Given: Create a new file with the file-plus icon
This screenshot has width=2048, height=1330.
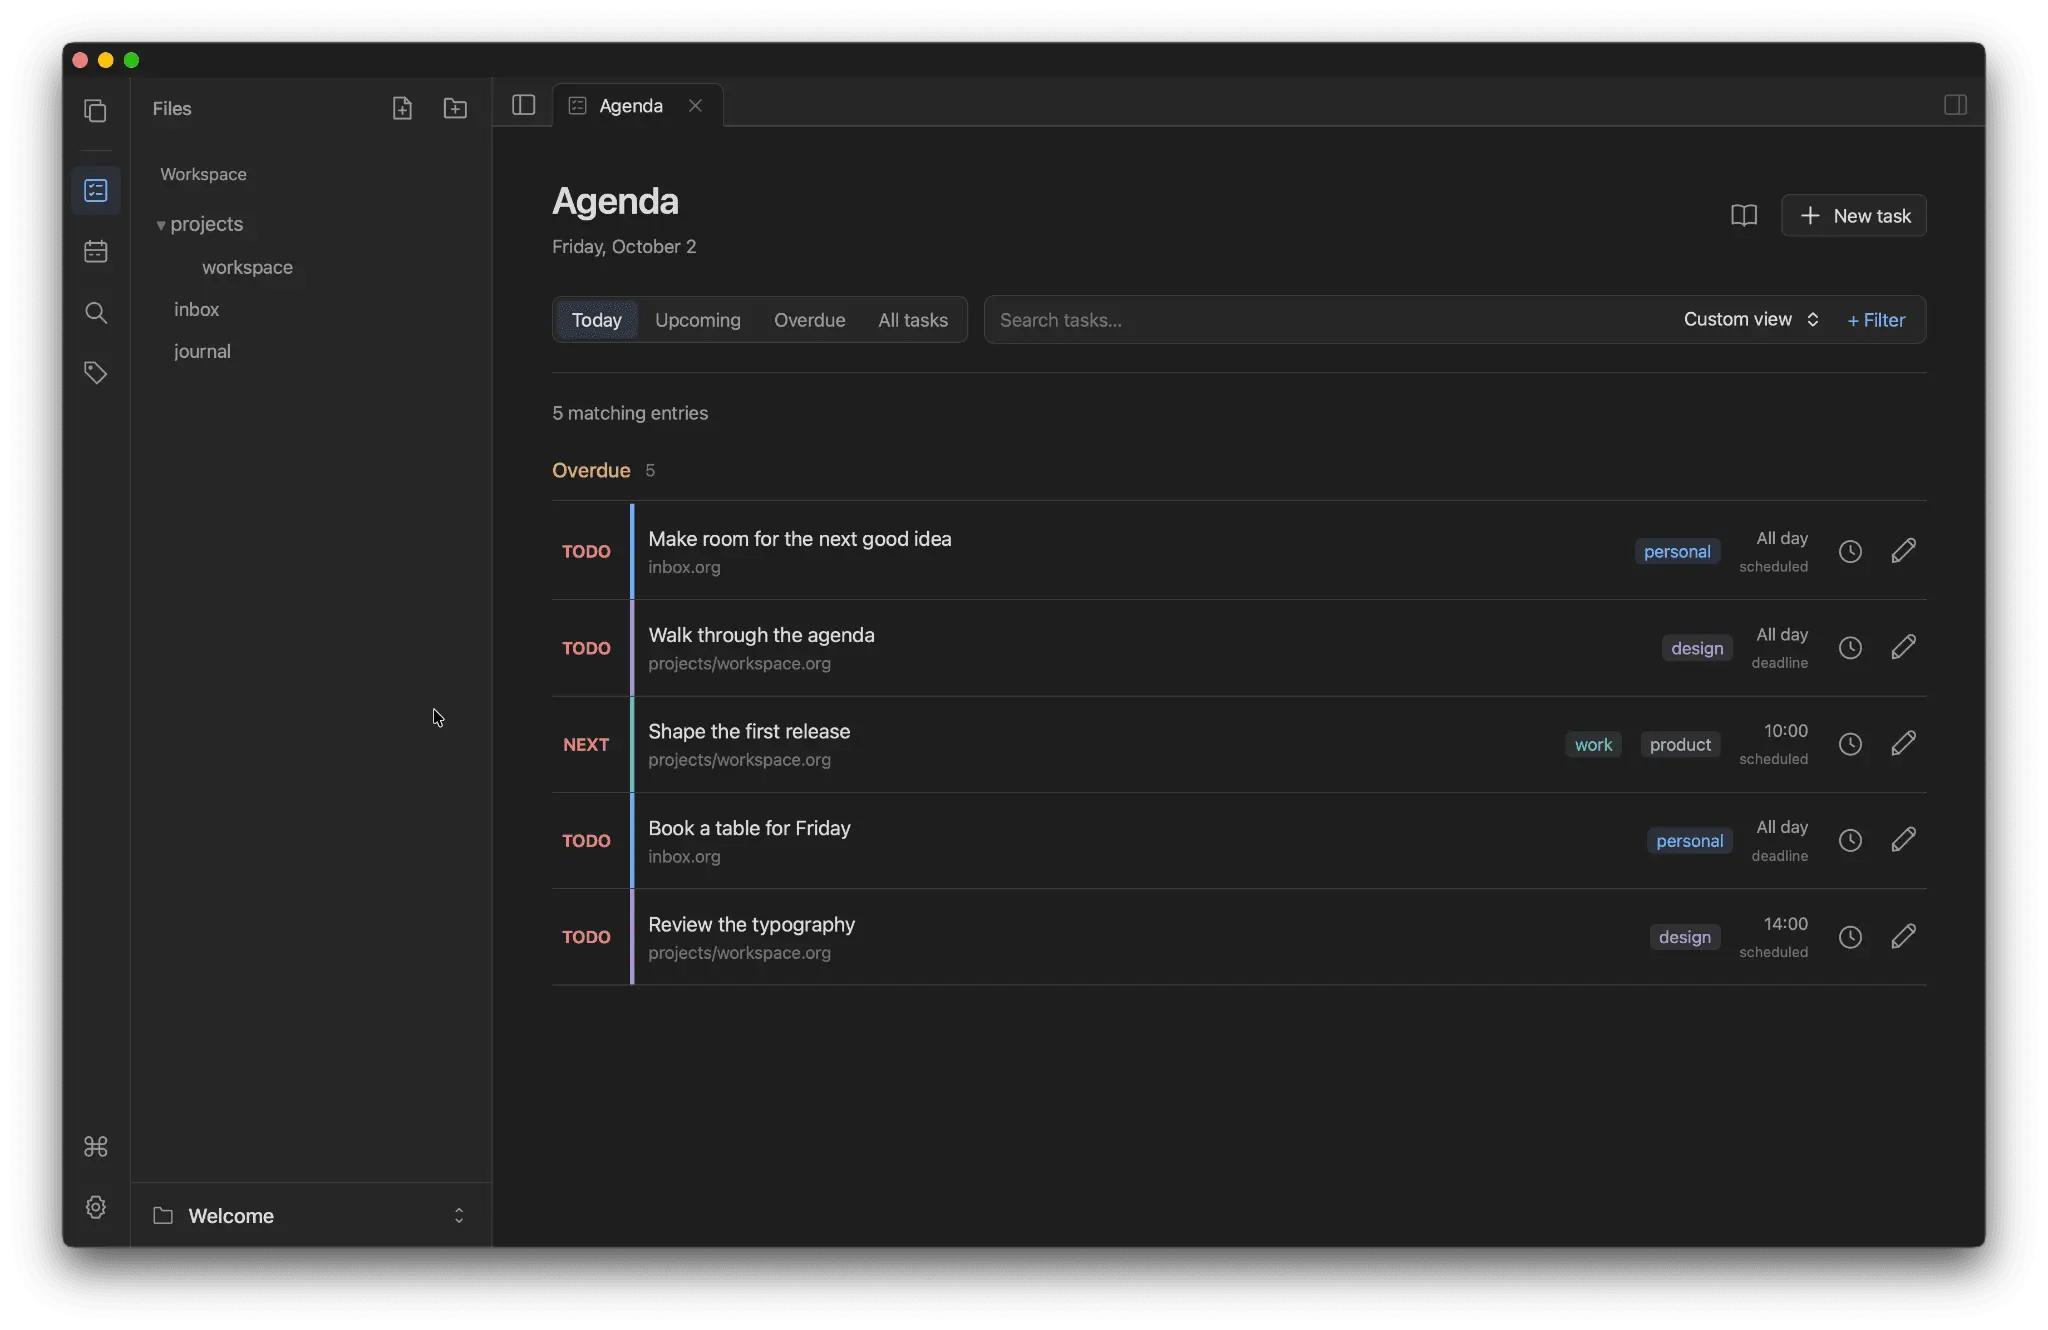Looking at the screenshot, I should pyautogui.click(x=402, y=108).
